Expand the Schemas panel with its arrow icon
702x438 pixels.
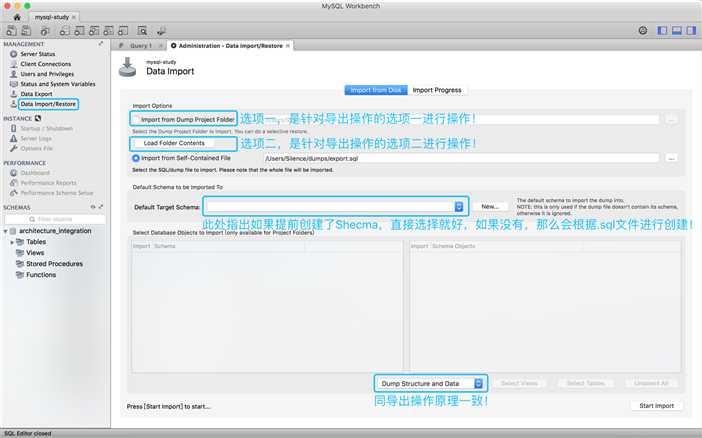(101, 207)
